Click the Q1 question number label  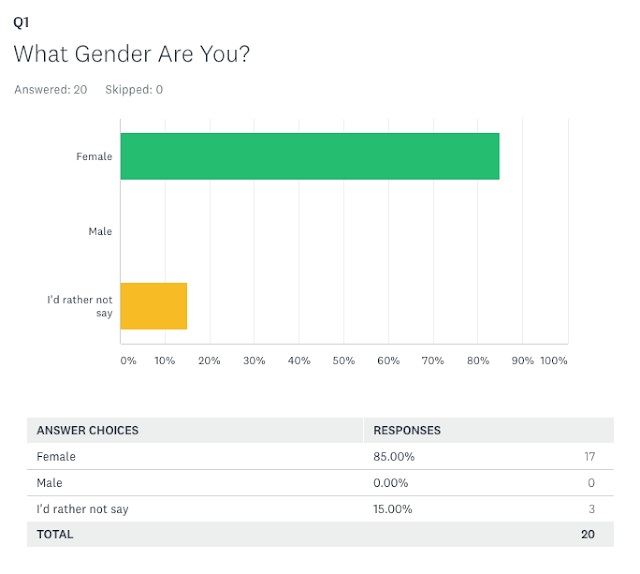(x=21, y=20)
